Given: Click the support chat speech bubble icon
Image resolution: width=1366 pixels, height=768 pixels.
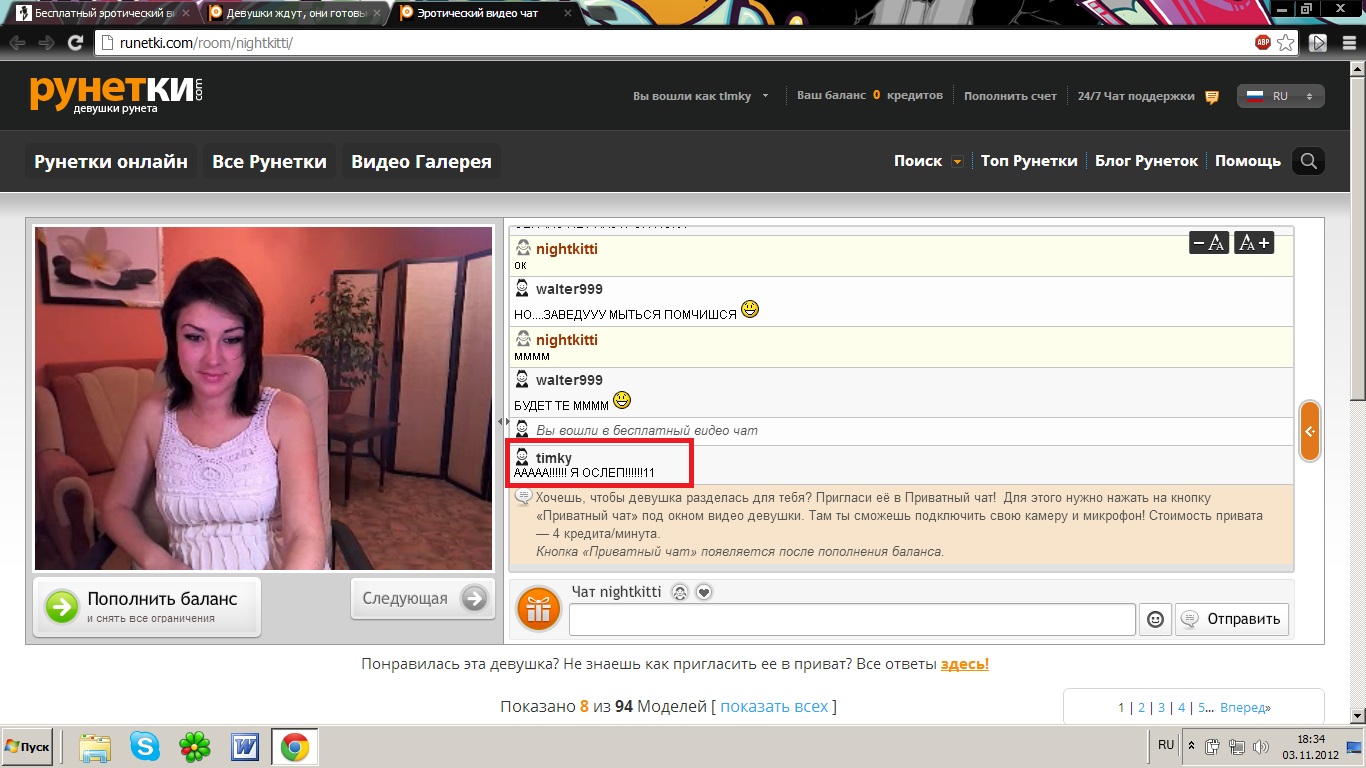Looking at the screenshot, I should pos(1212,97).
